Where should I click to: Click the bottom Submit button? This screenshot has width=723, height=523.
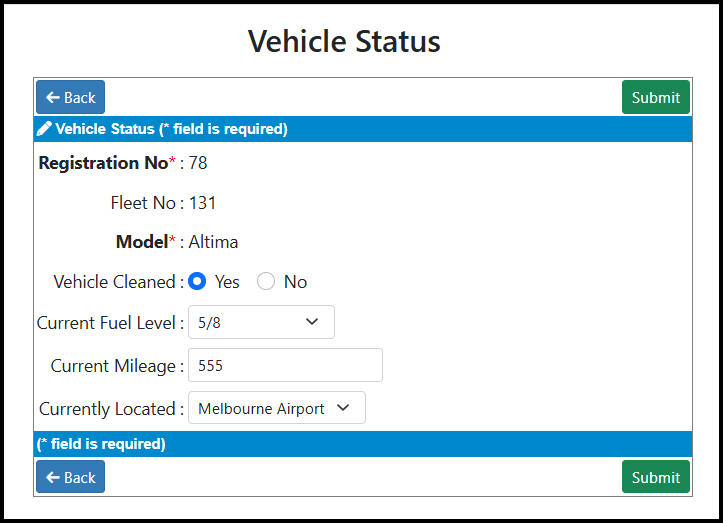click(656, 477)
